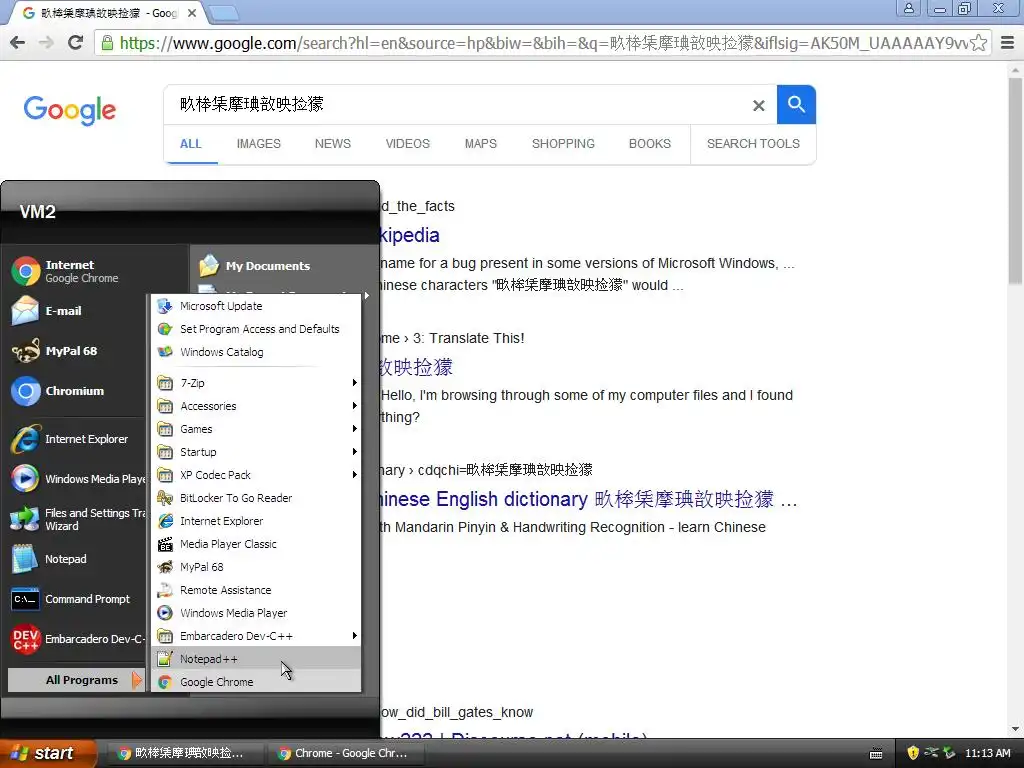The image size is (1024, 768).
Task: Switch to the IMAGES search tab
Action: (x=259, y=144)
